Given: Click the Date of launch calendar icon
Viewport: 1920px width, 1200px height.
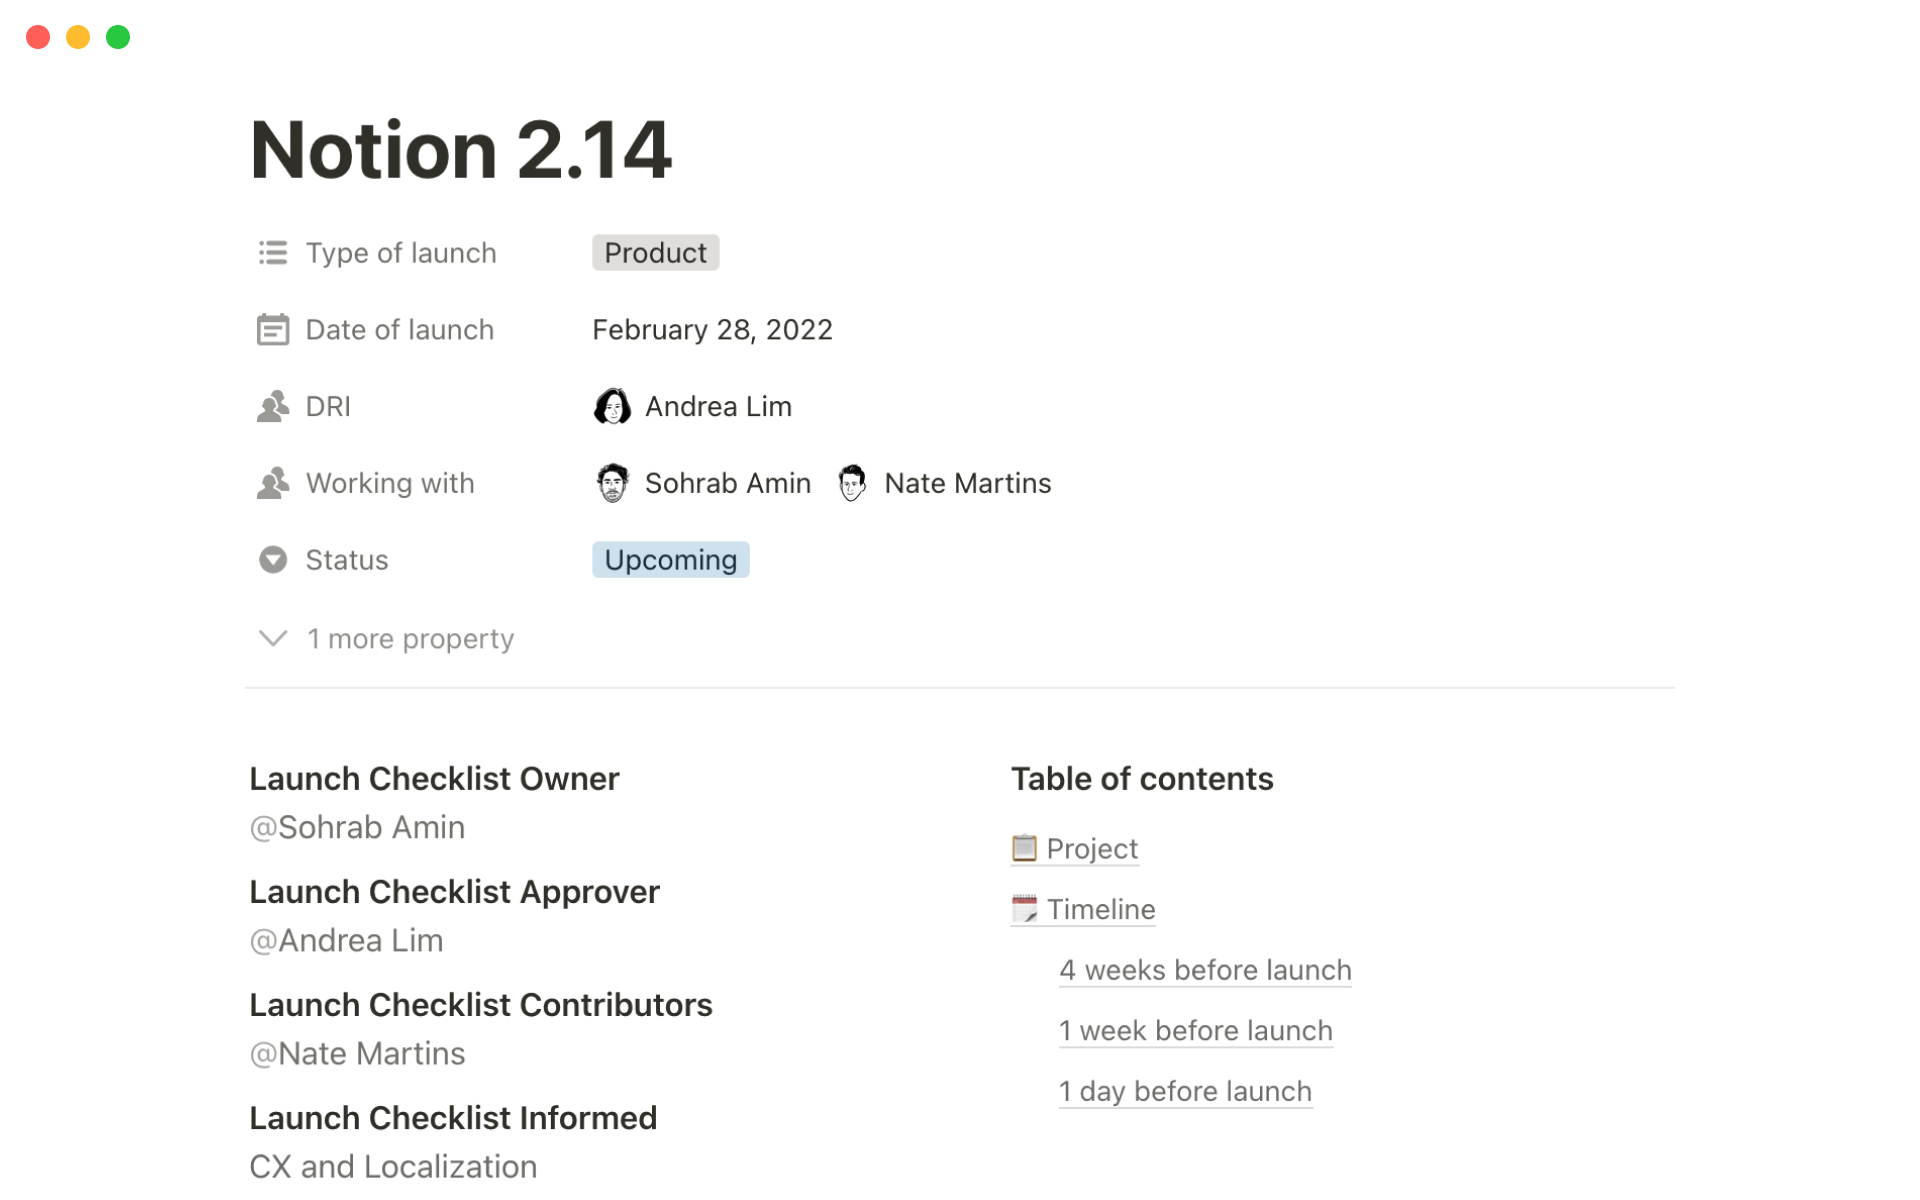Looking at the screenshot, I should [272, 330].
